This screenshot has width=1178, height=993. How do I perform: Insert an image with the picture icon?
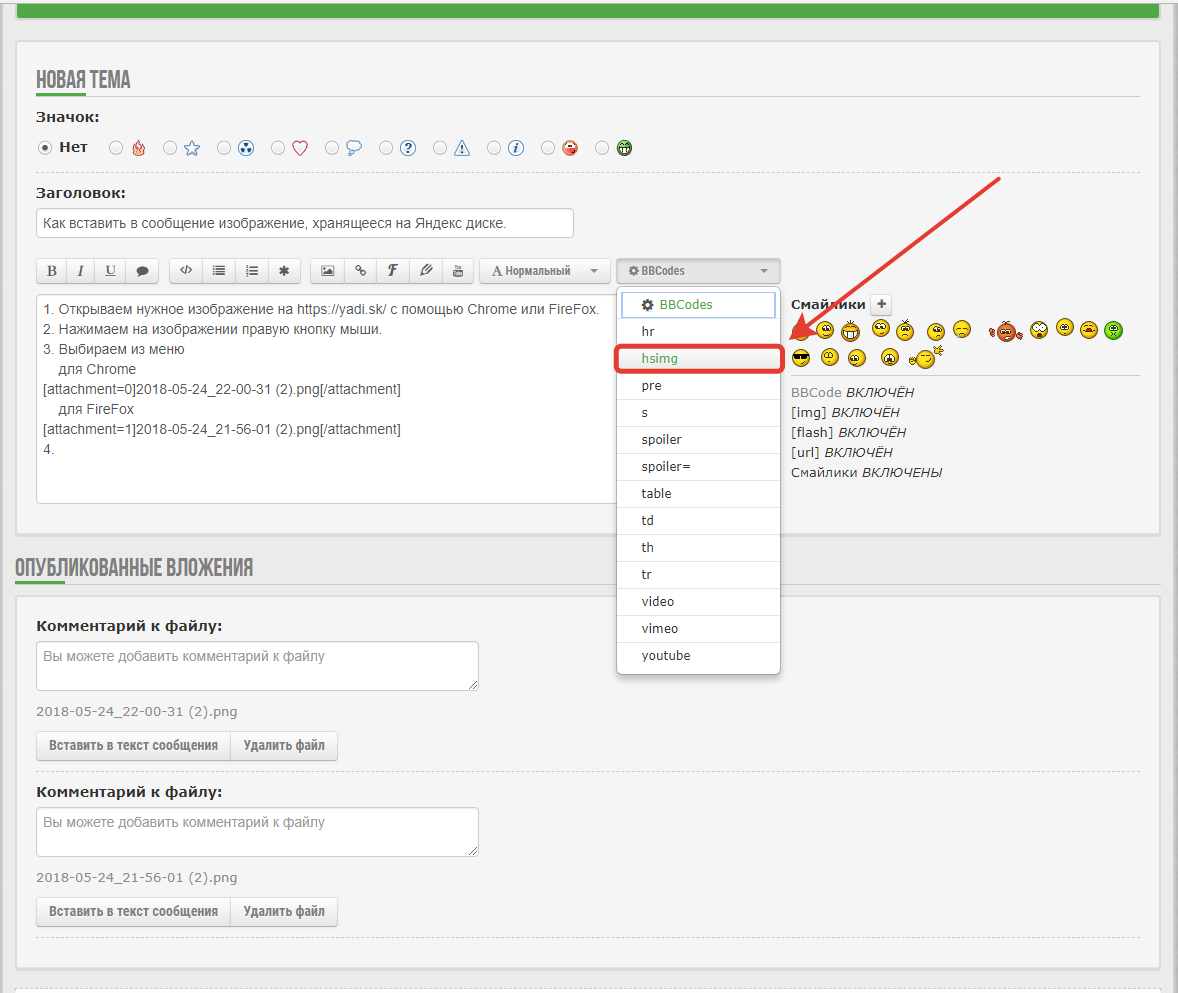click(327, 271)
